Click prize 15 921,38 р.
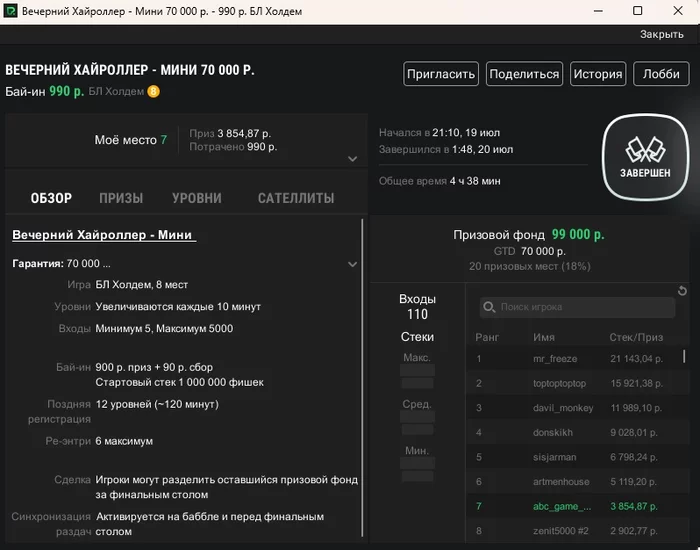The width and height of the screenshot is (700, 550). [636, 383]
